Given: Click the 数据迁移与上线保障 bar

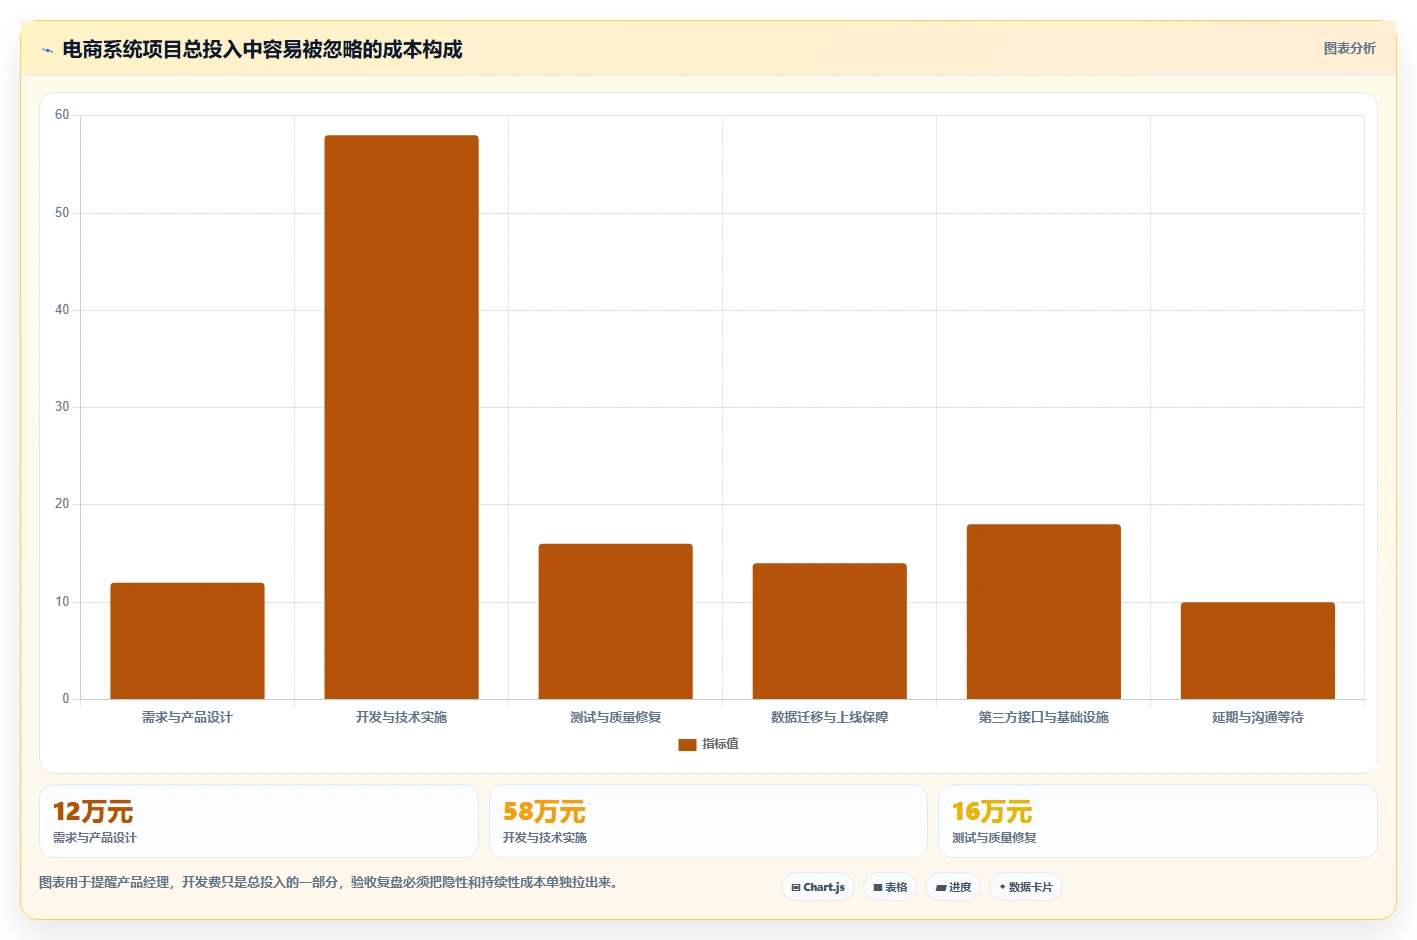Looking at the screenshot, I should tap(829, 631).
